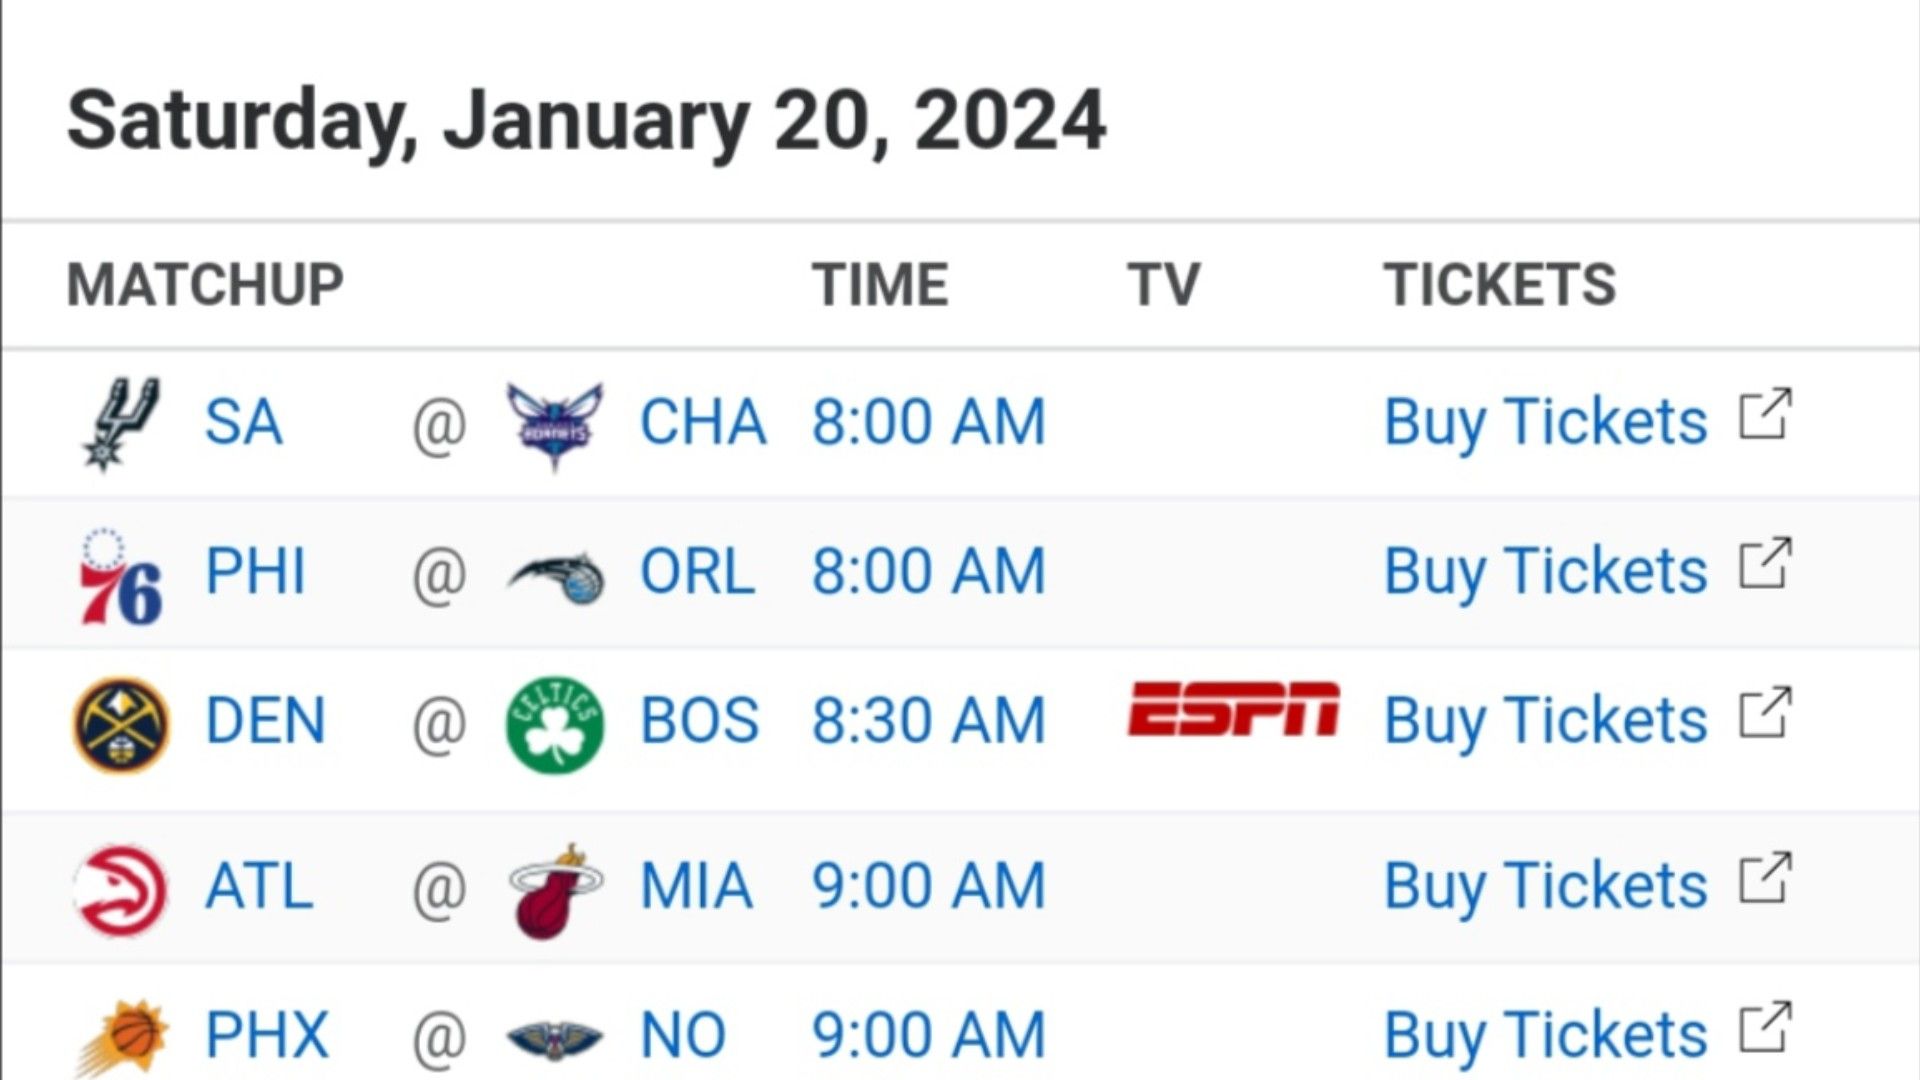Click the Philadelphia 76ers logo
Viewport: 1920px width, 1080px height.
click(x=120, y=576)
